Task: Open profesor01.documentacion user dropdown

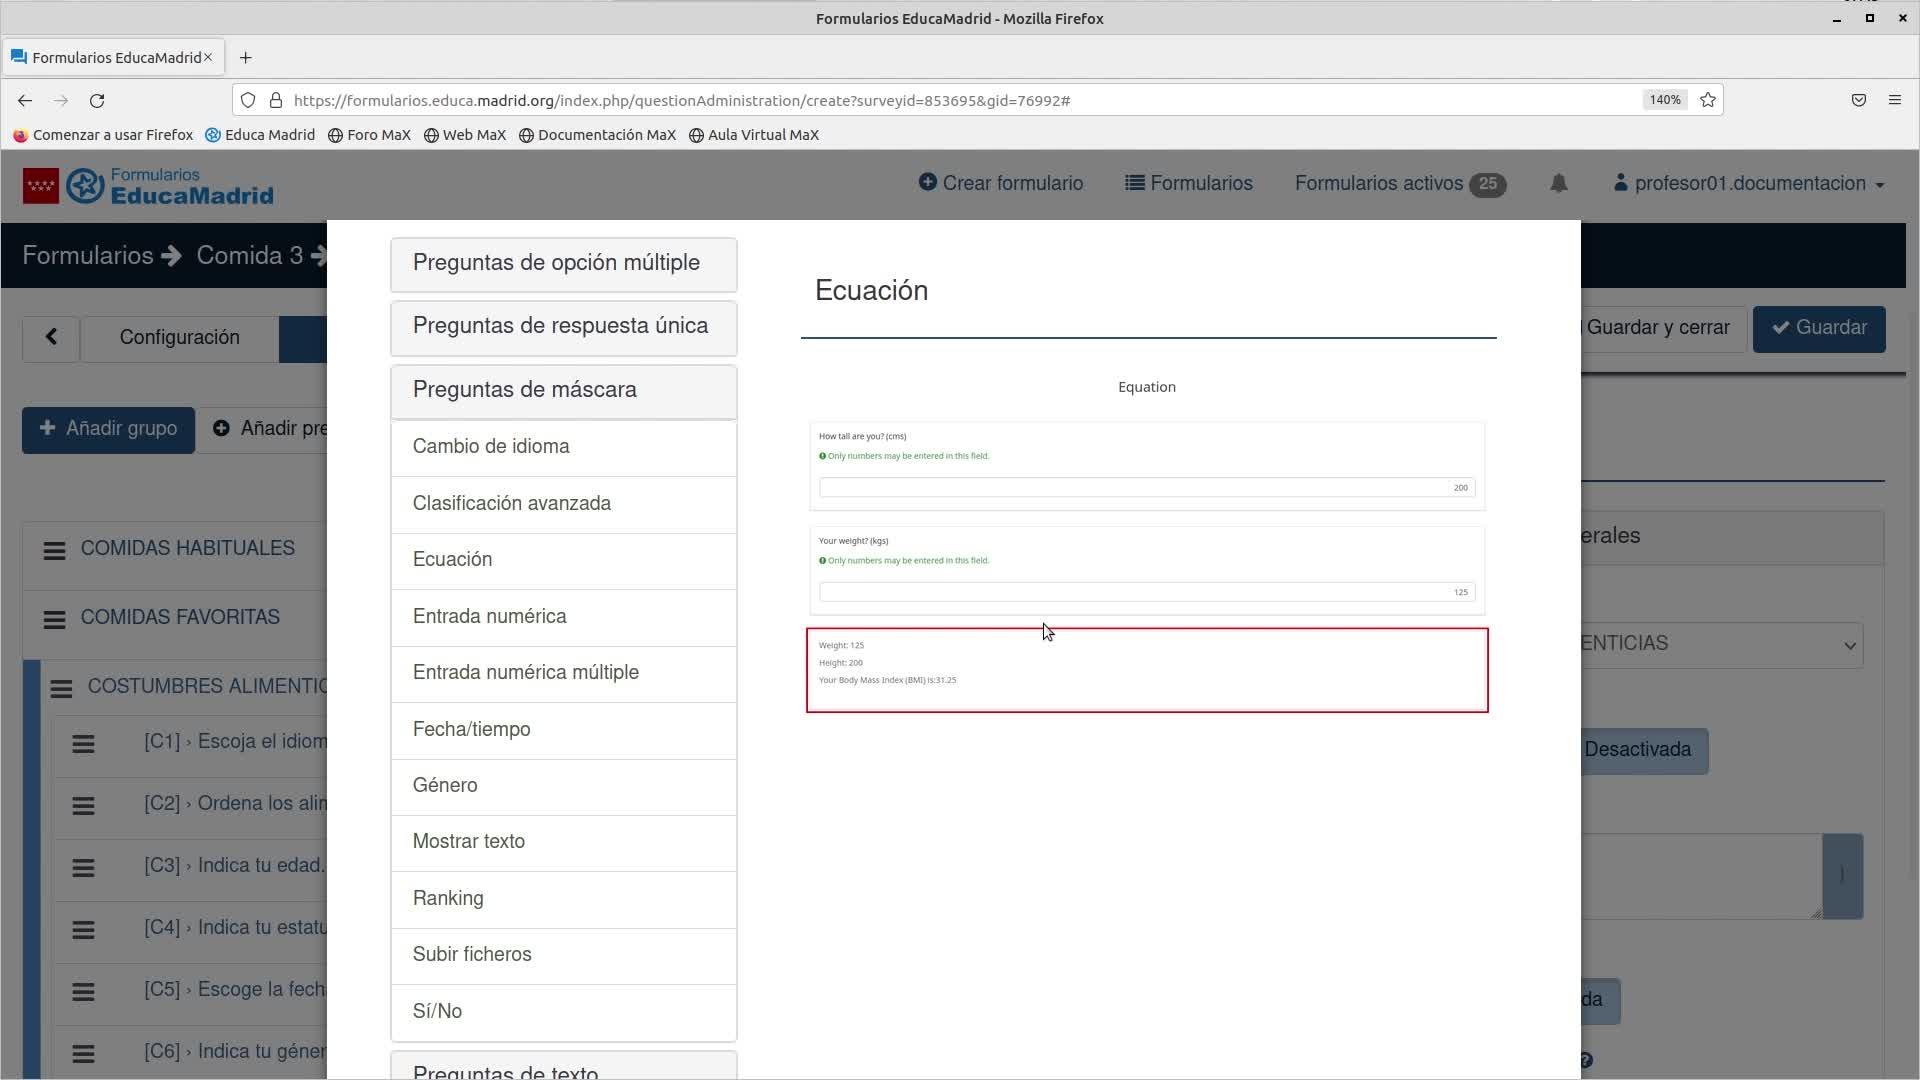Action: coord(1749,184)
